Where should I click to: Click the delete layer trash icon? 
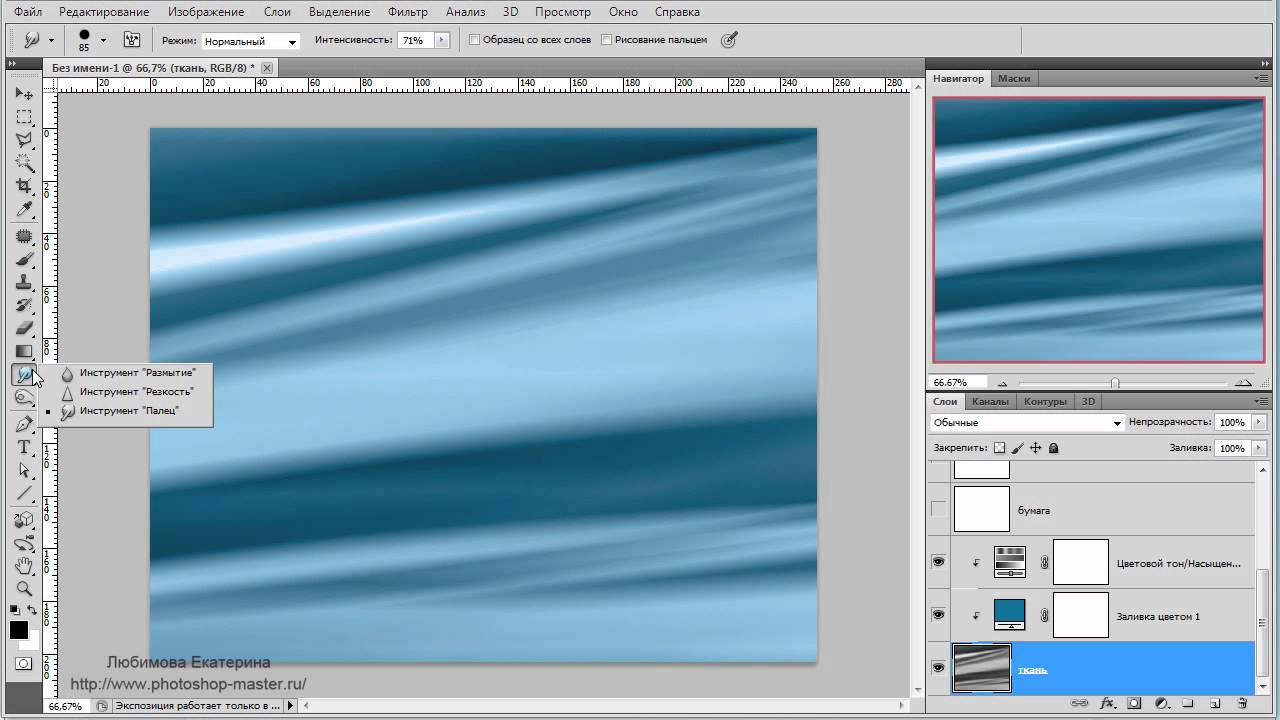[1242, 703]
